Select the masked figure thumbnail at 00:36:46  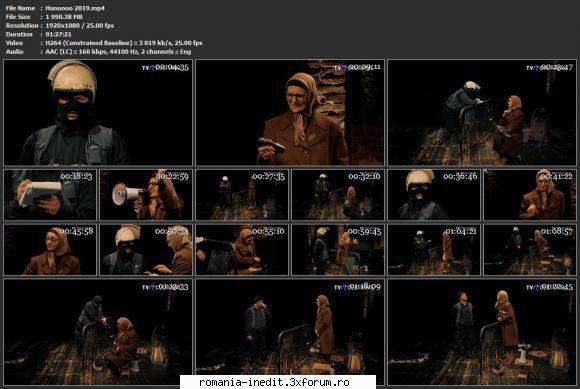(x=434, y=195)
